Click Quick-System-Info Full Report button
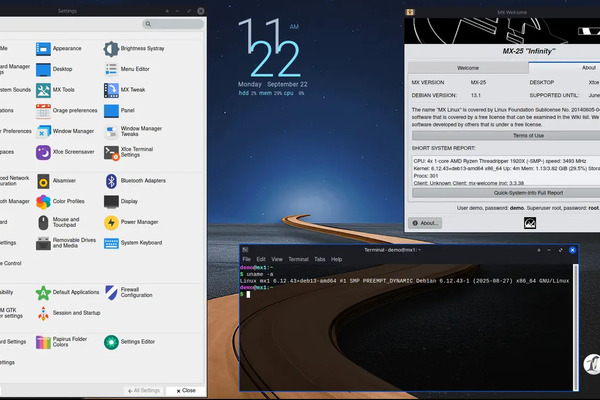 pyautogui.click(x=506, y=193)
